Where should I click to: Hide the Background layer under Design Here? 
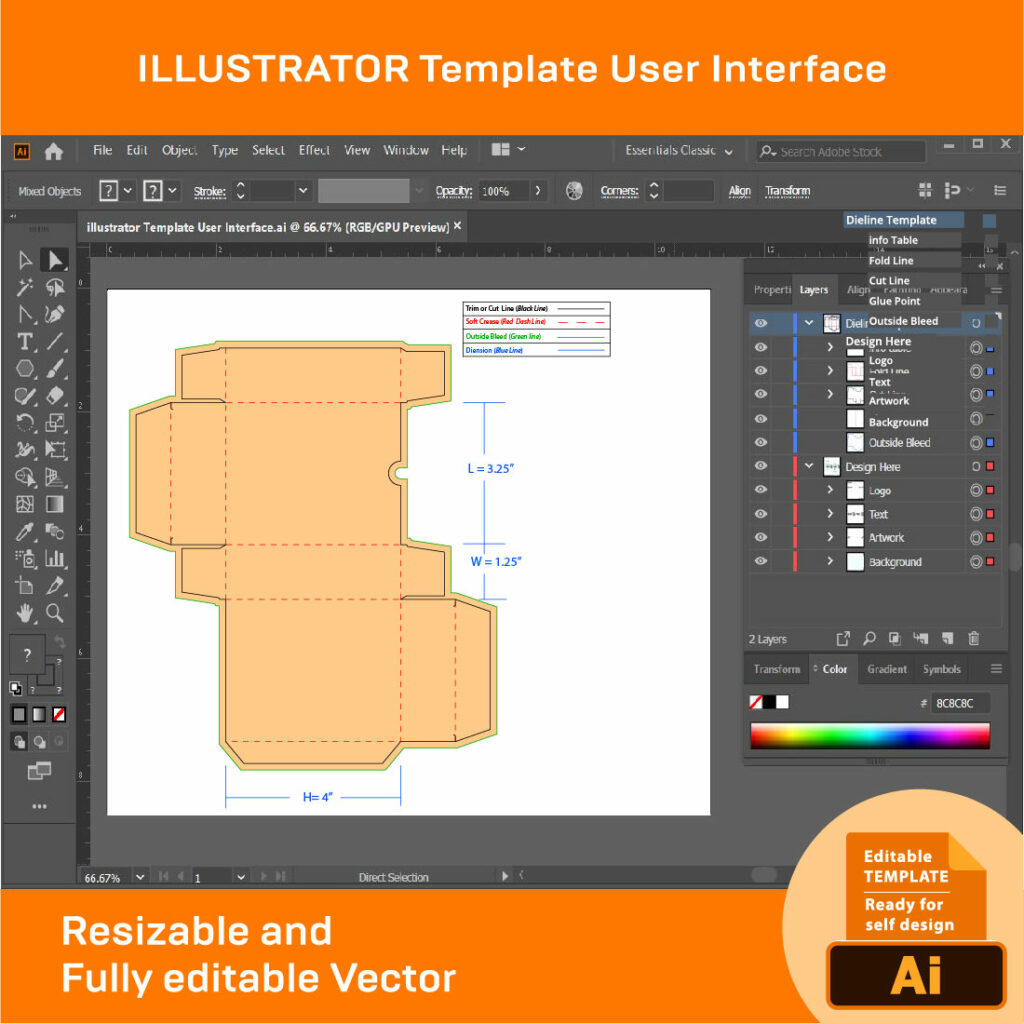[x=760, y=561]
